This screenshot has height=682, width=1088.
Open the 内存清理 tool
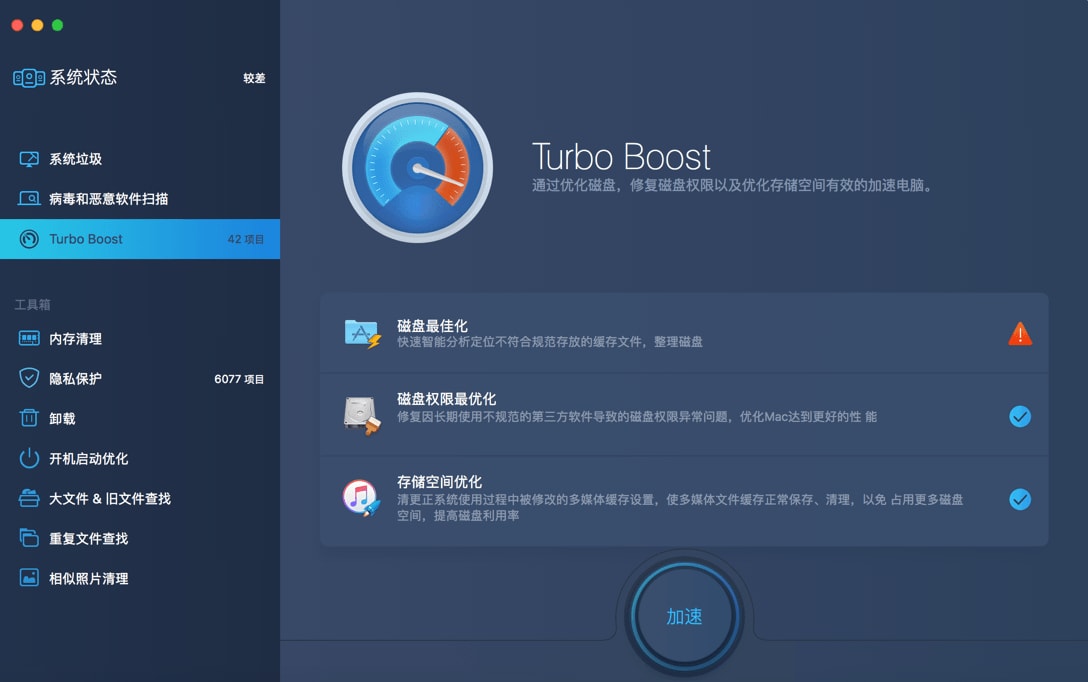[139, 339]
